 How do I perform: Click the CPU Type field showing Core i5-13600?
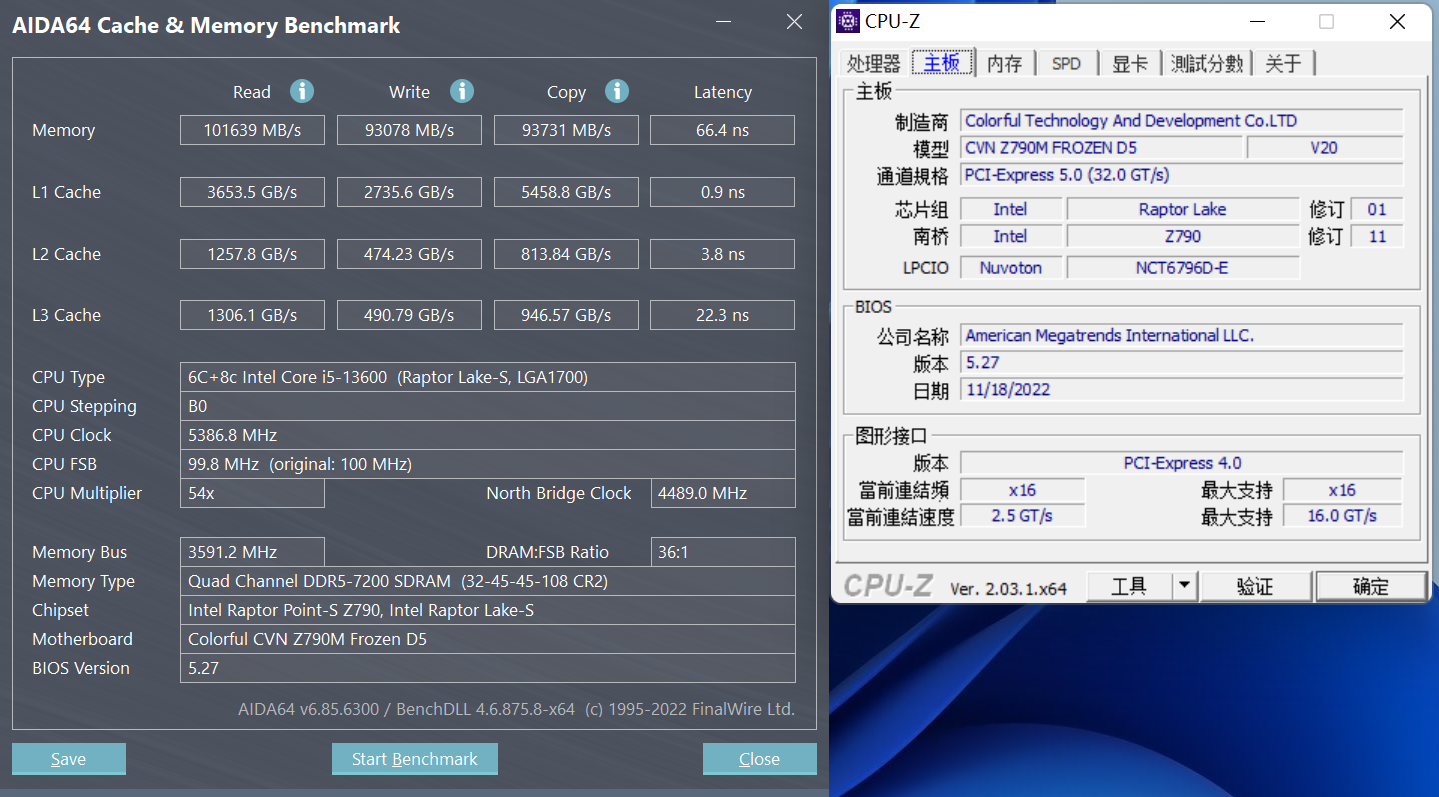(488, 377)
